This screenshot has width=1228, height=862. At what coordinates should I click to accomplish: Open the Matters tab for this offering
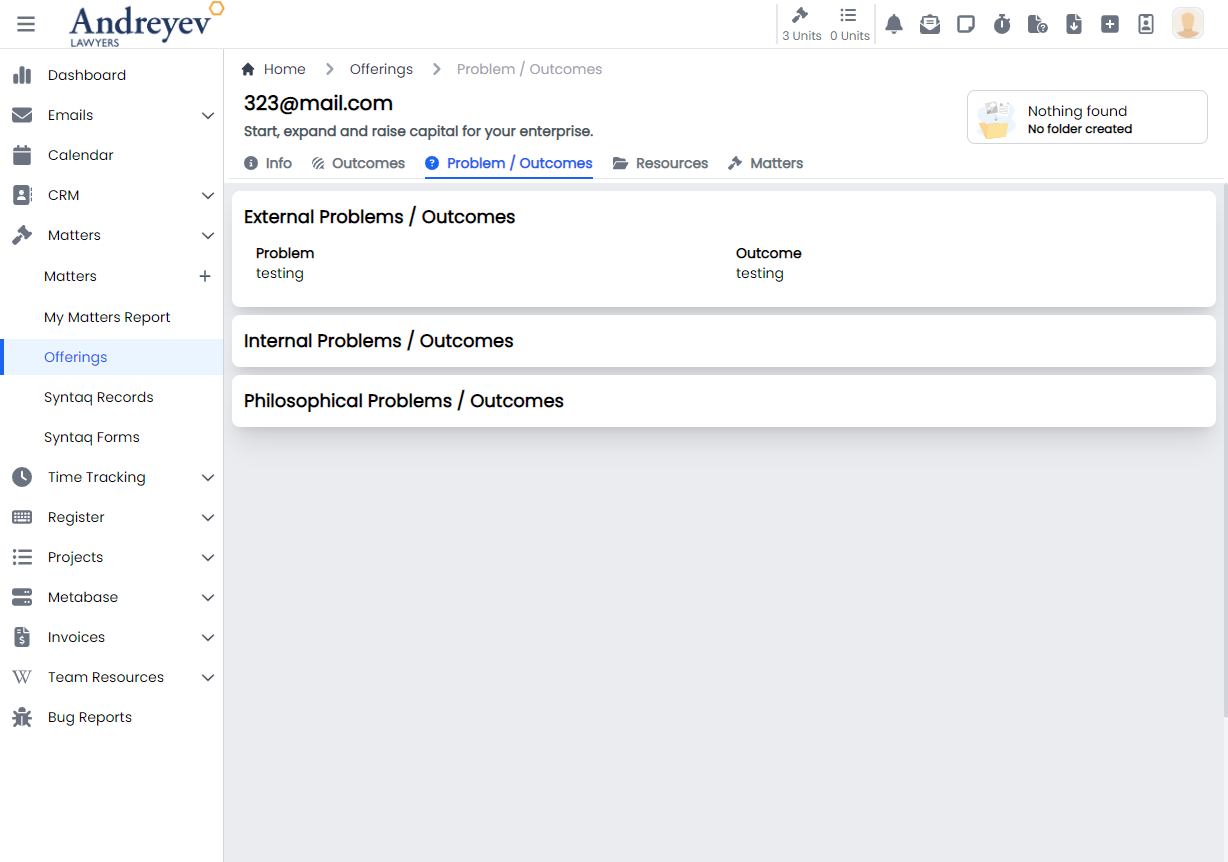pos(766,163)
